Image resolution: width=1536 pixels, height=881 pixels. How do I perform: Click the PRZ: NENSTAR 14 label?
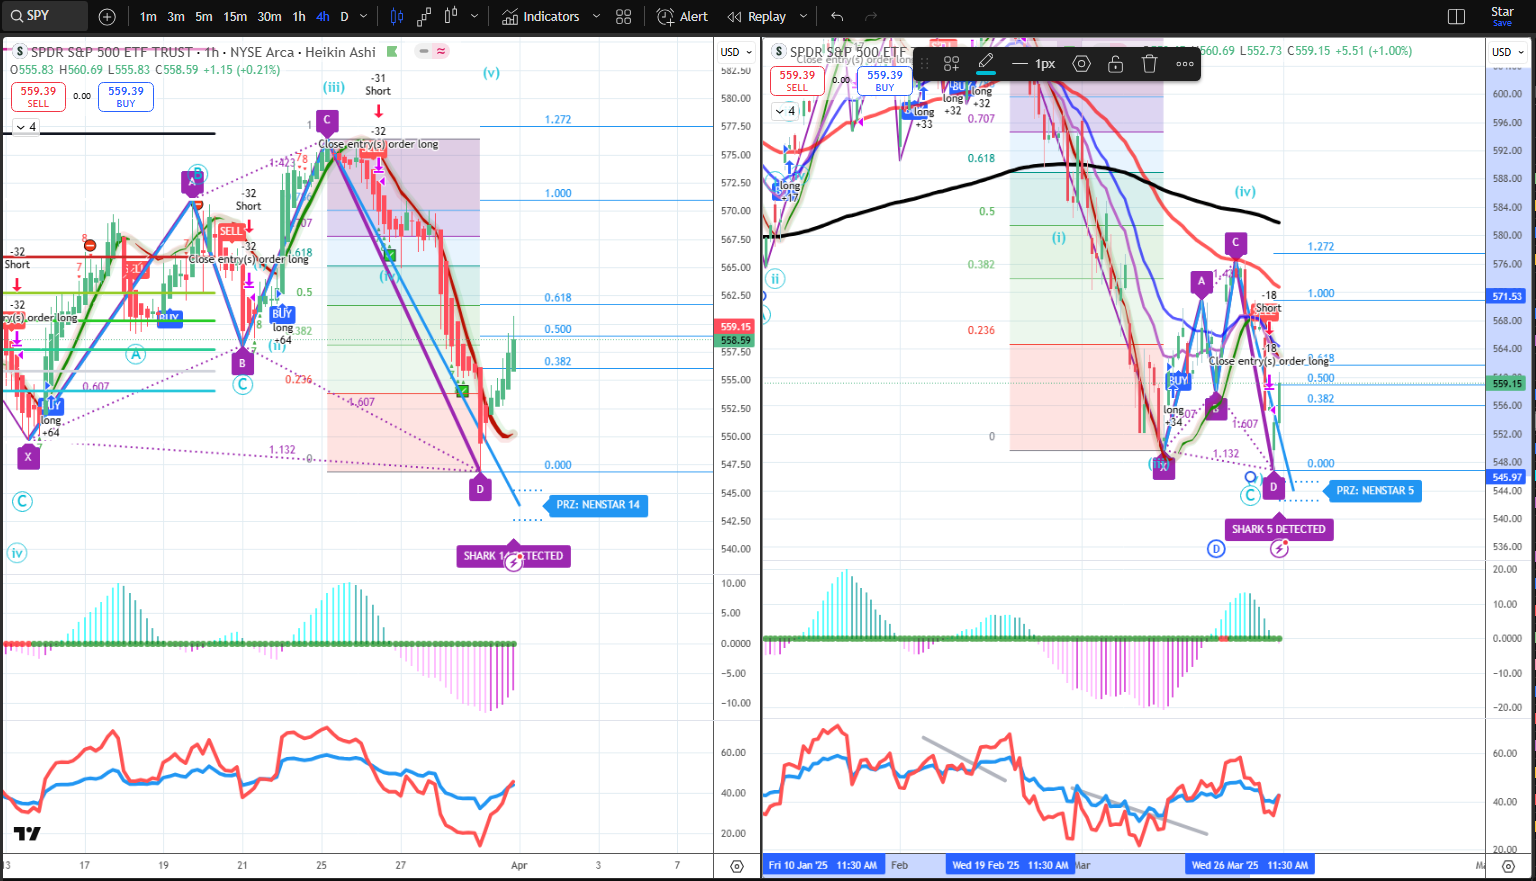[x=597, y=505]
